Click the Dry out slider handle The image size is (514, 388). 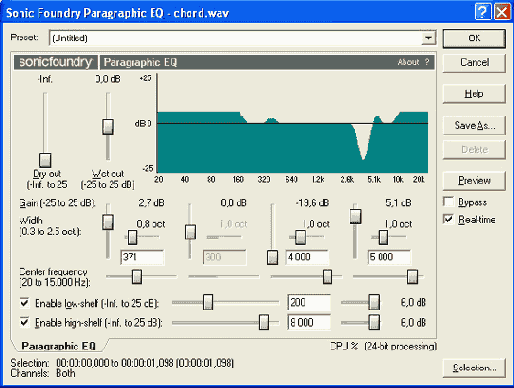click(45, 160)
